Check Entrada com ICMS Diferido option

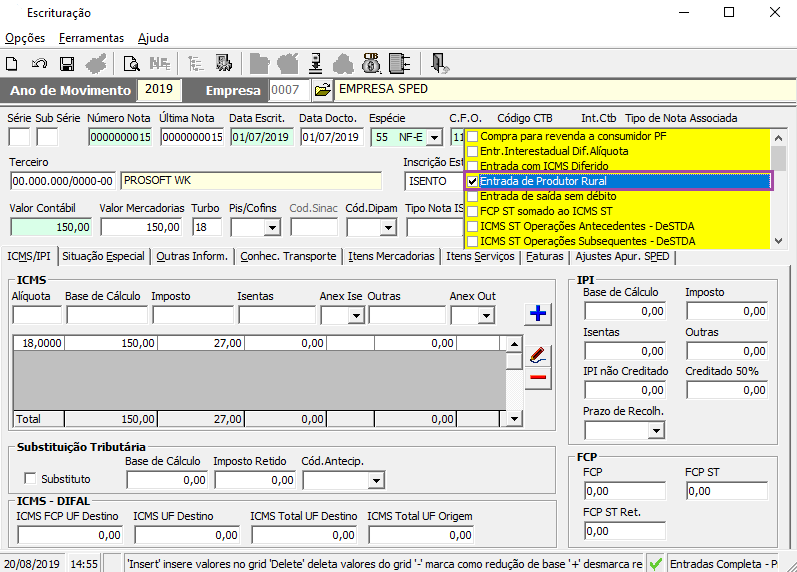tap(472, 166)
